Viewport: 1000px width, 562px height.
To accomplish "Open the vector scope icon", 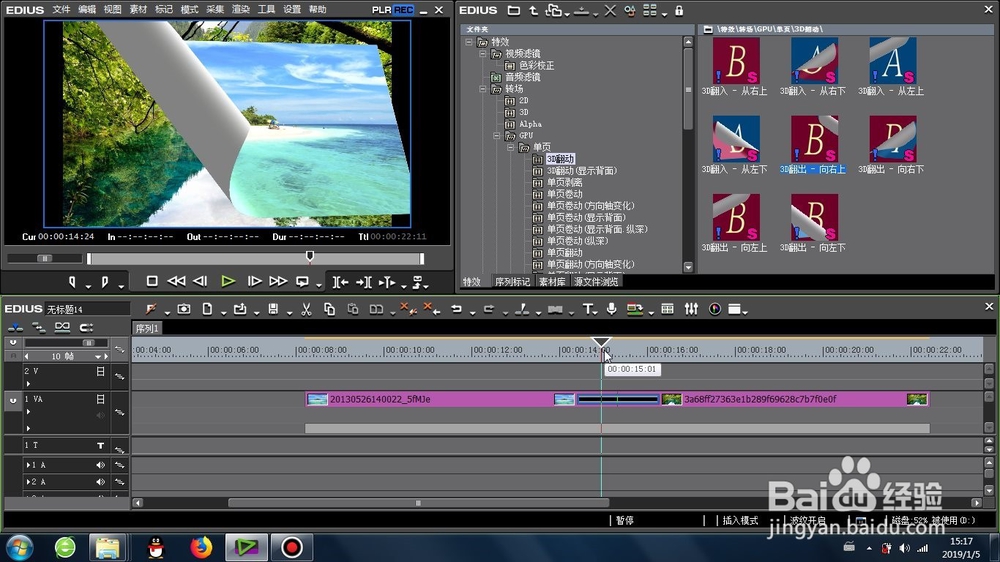I will [x=715, y=309].
